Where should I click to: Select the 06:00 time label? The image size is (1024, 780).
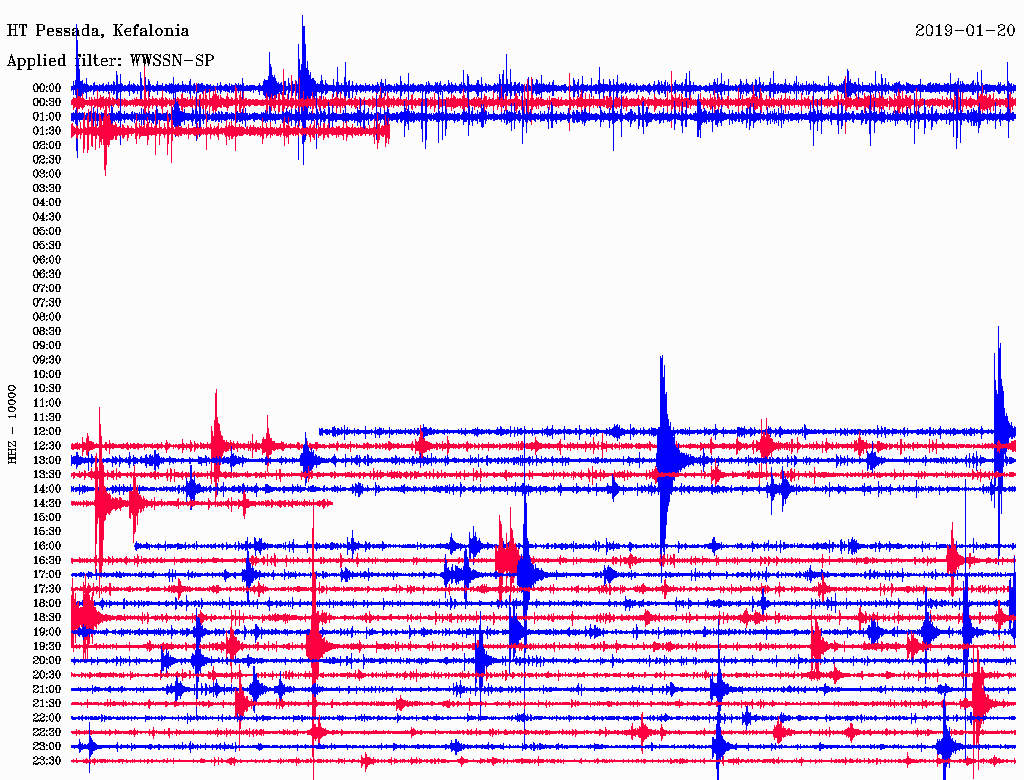(x=47, y=259)
